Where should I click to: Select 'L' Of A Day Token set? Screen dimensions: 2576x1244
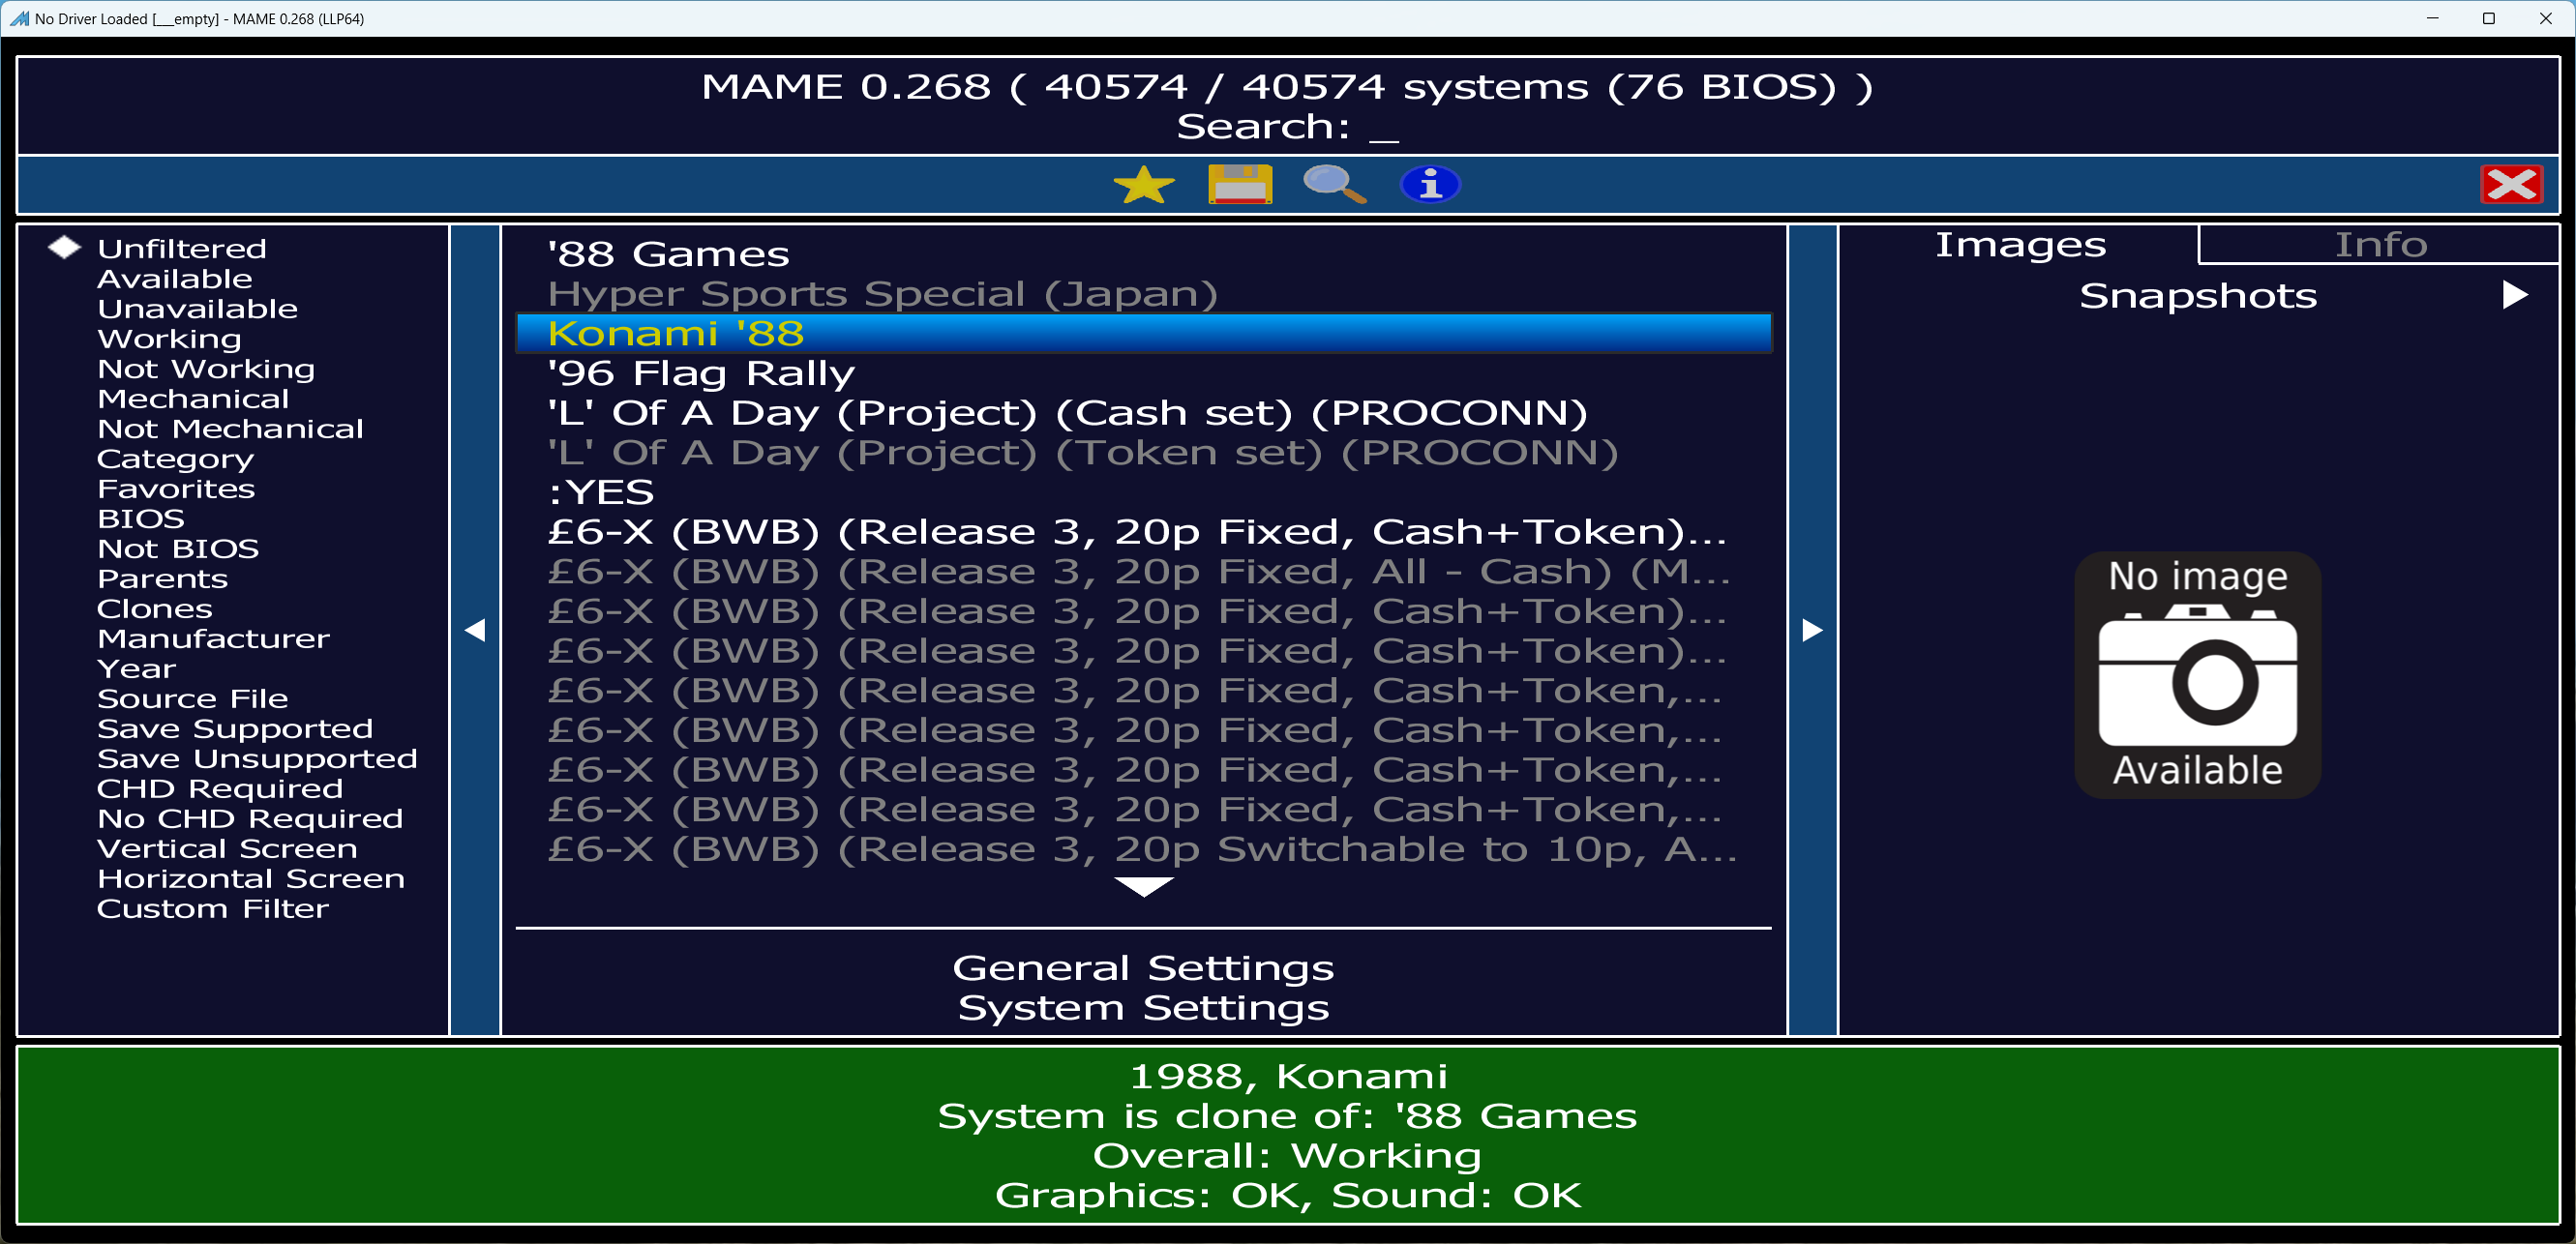1143,452
